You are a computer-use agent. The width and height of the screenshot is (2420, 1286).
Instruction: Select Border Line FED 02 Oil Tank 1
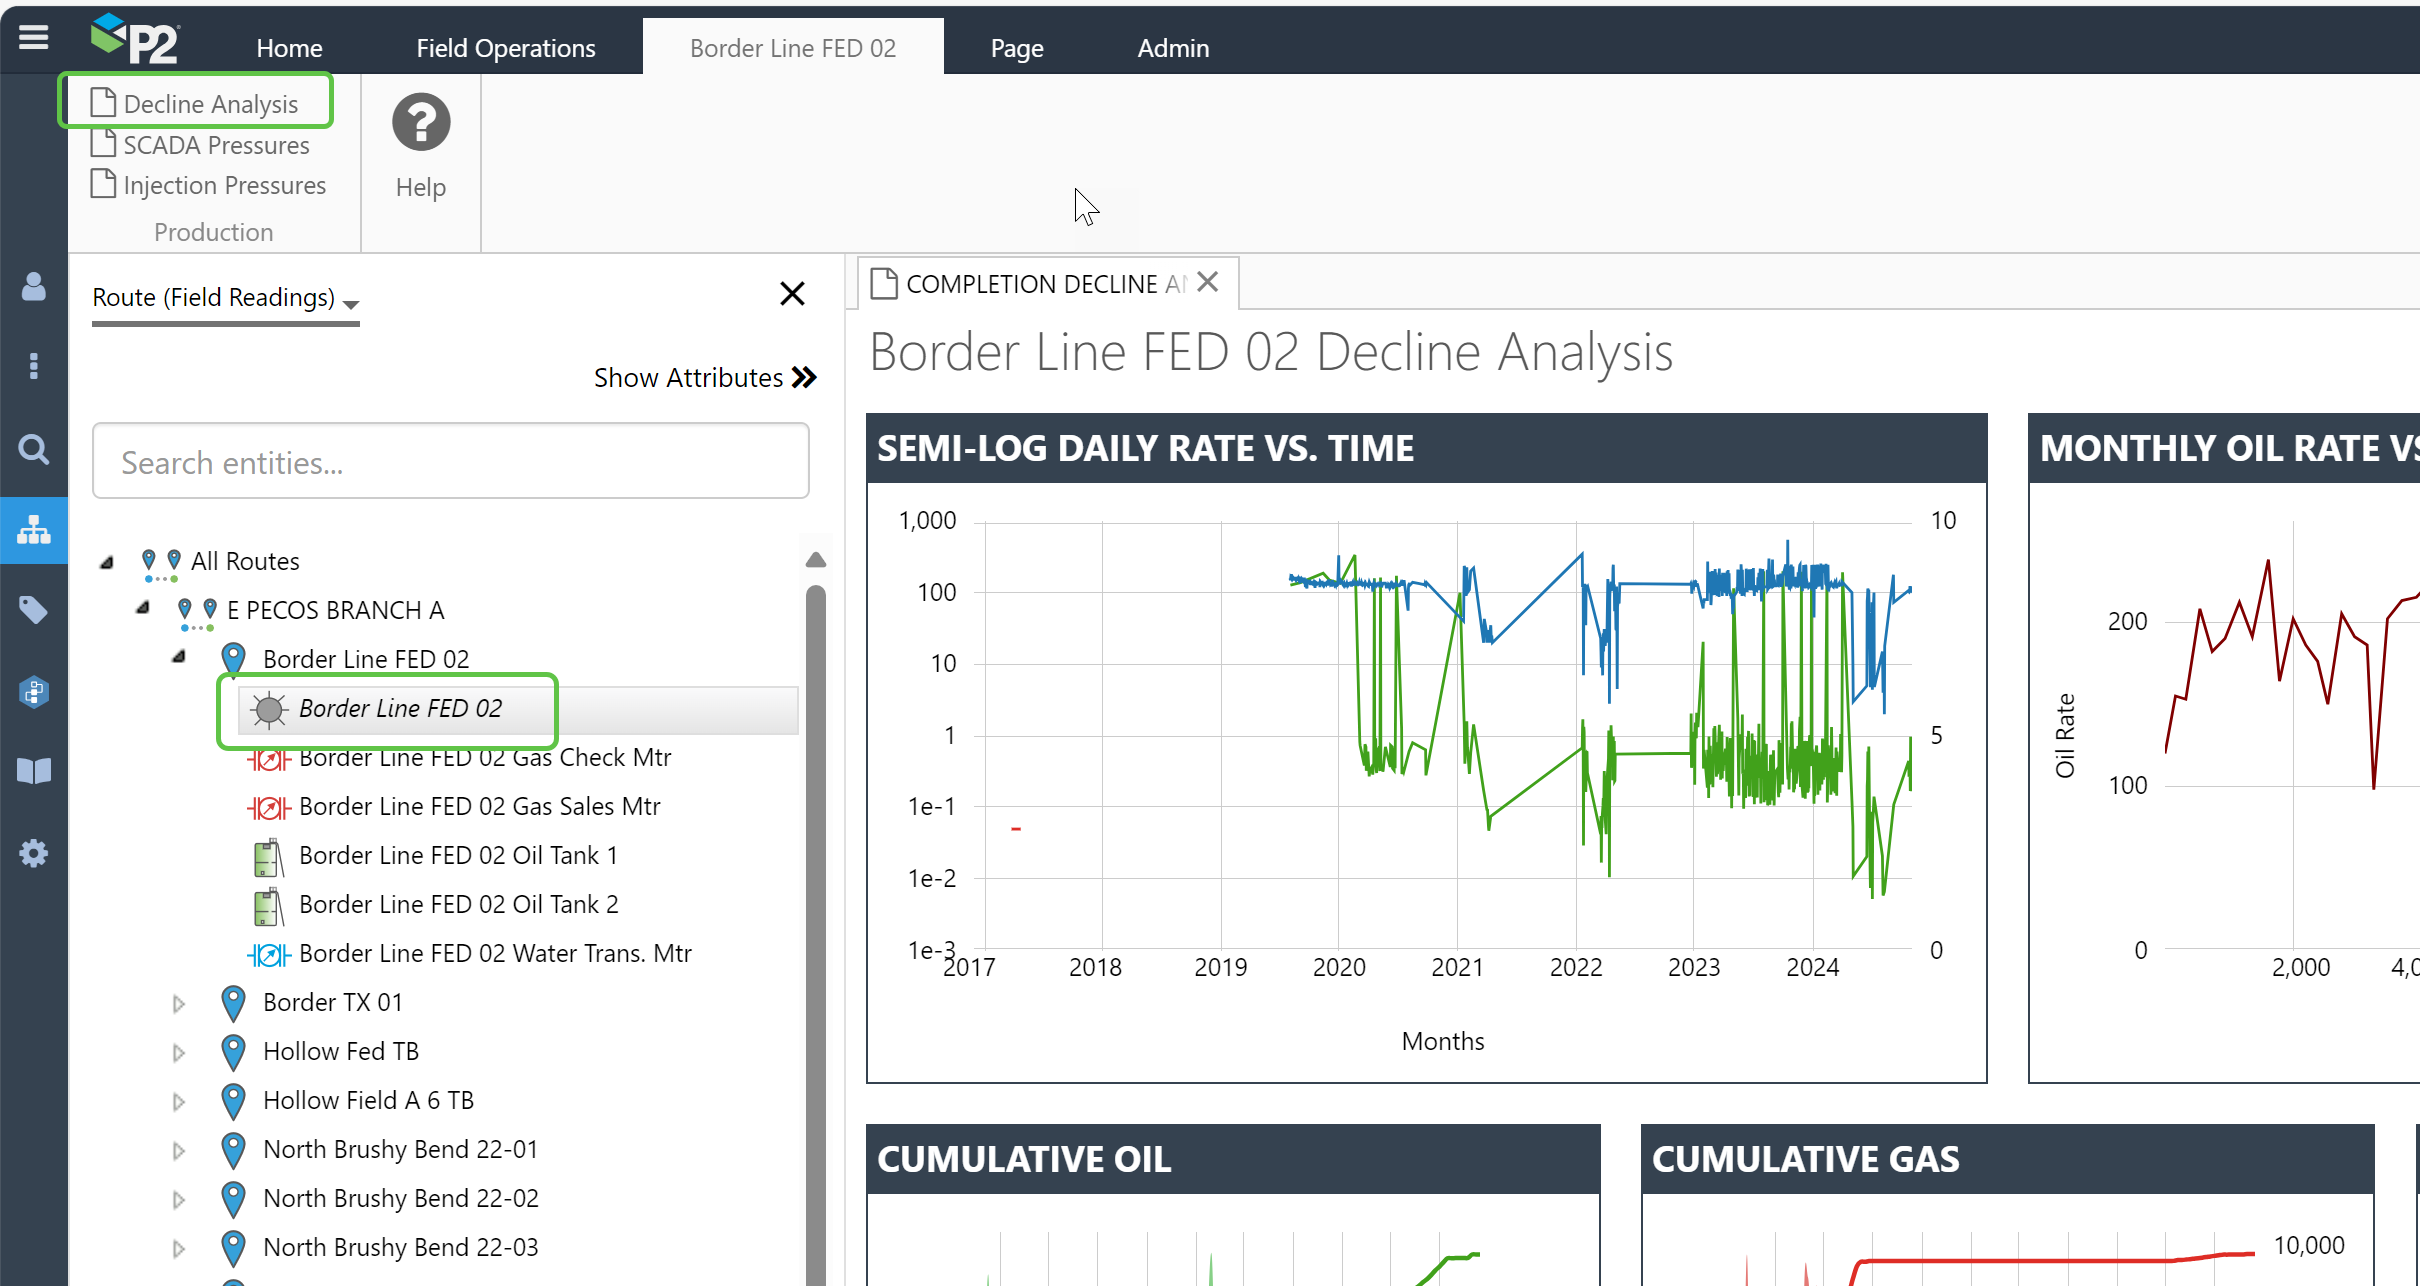458,856
